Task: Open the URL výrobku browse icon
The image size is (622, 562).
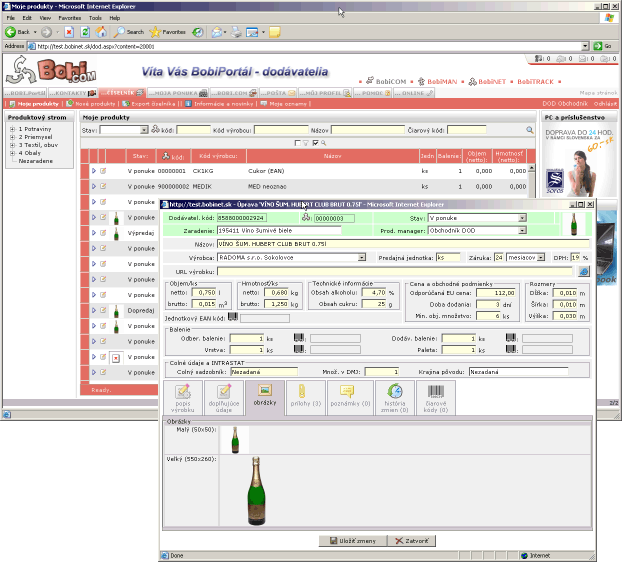Action: (x=584, y=272)
